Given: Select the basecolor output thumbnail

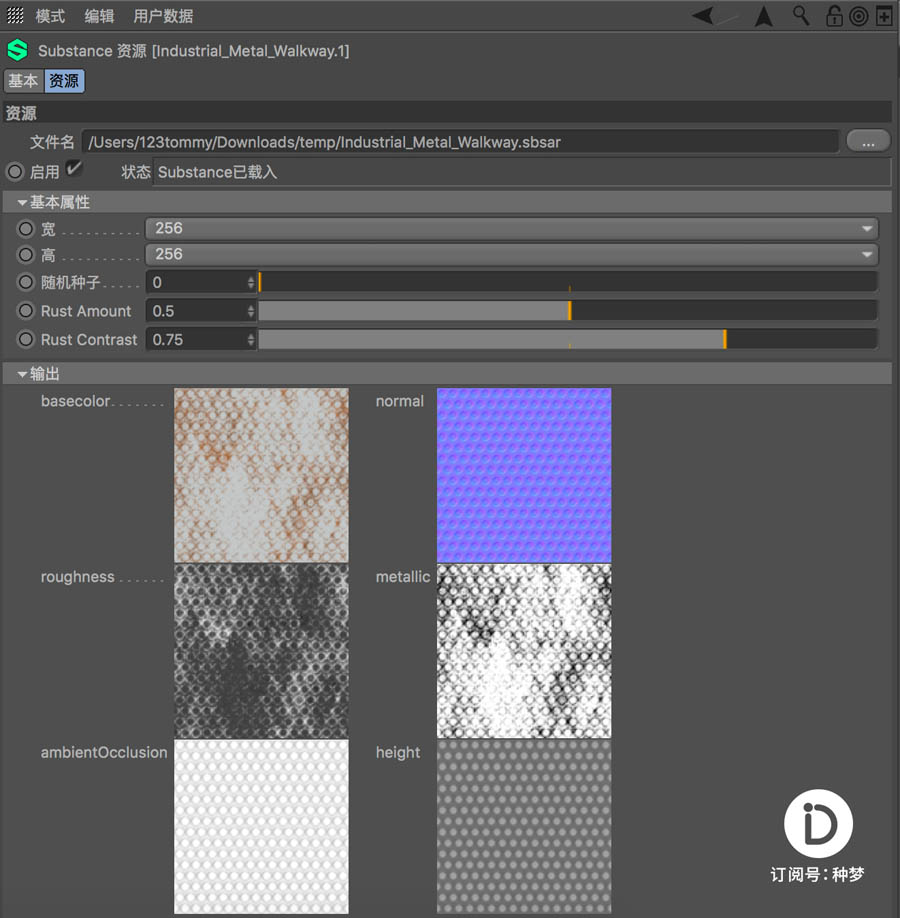Looking at the screenshot, I should (261, 475).
